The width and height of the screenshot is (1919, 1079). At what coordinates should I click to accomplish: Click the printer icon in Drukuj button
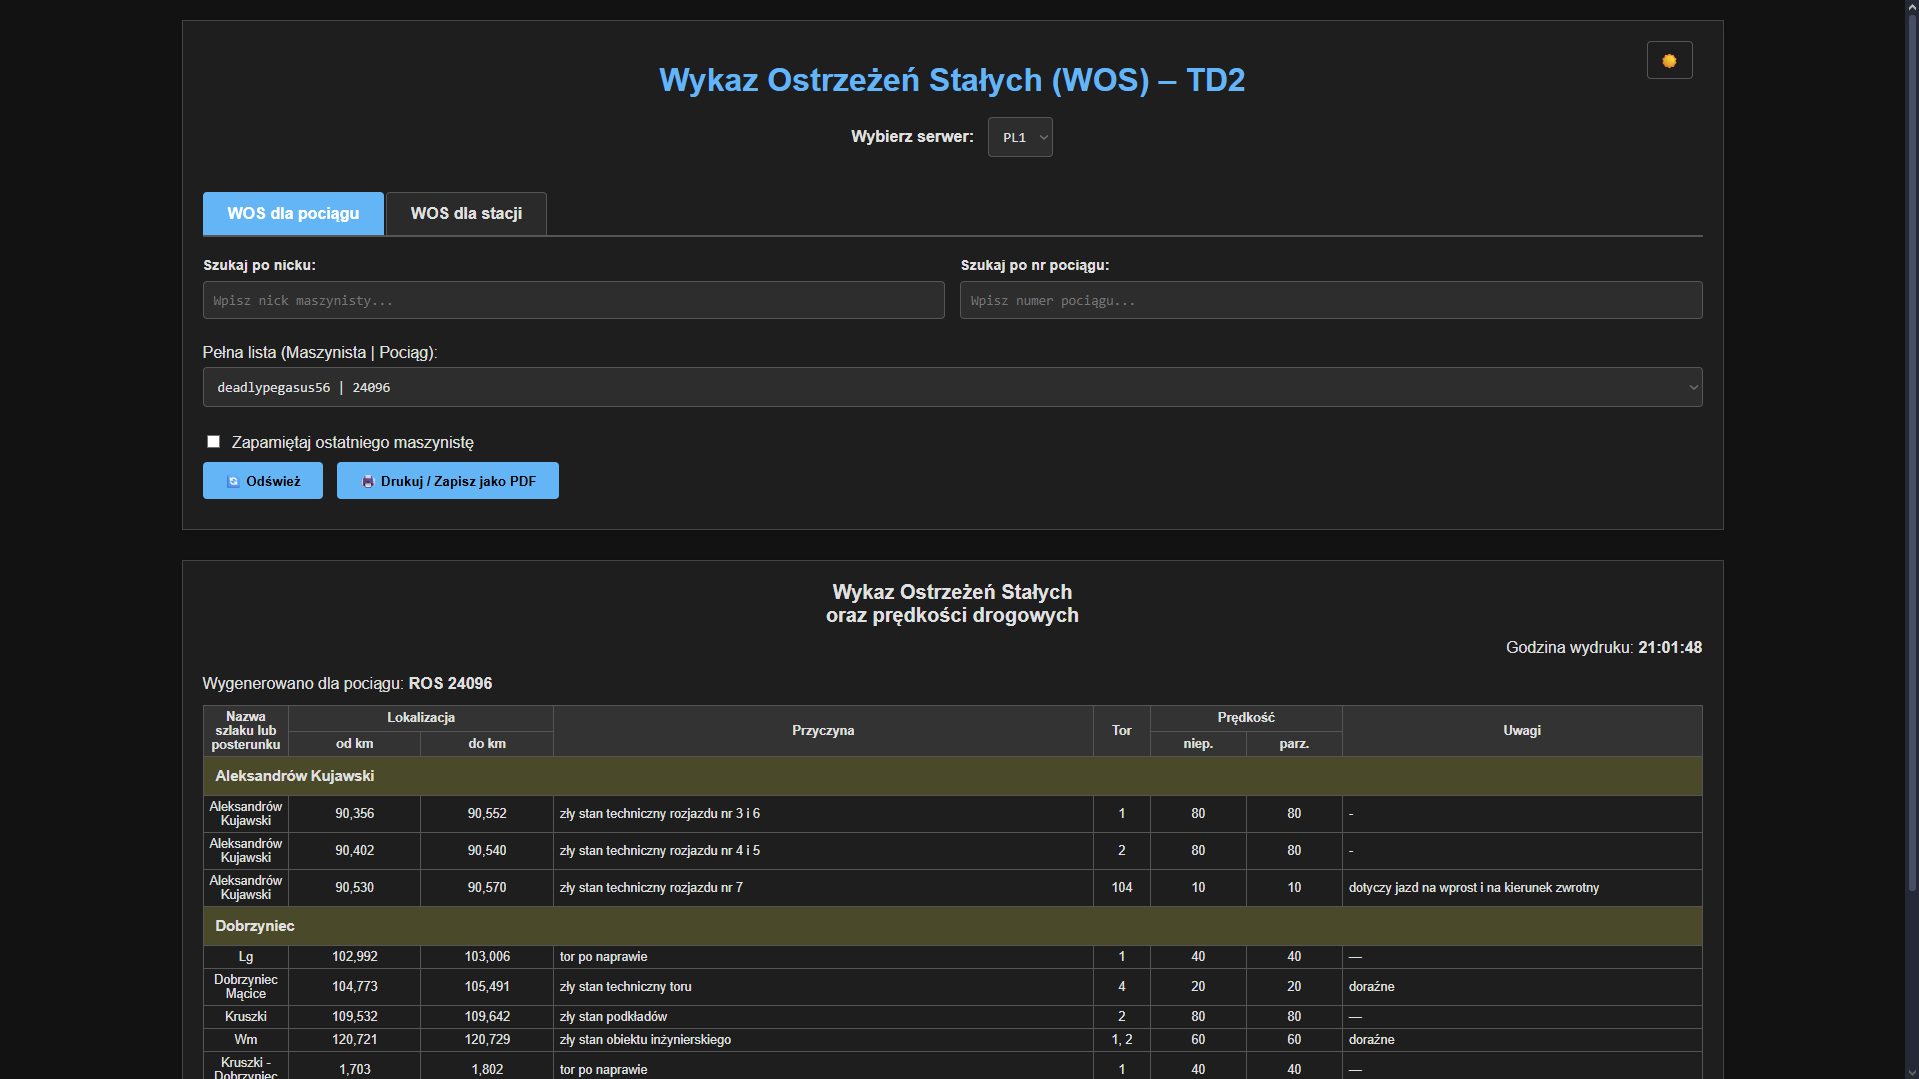click(x=367, y=482)
